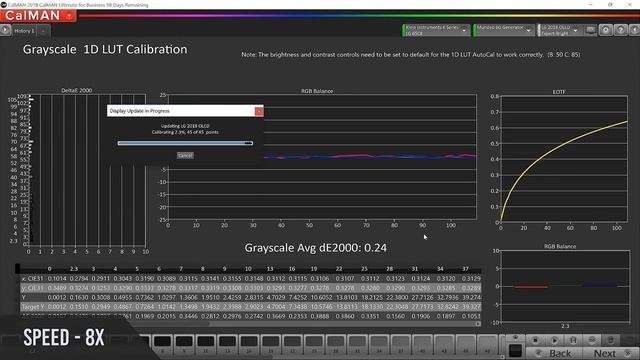Close the Display Update in Progress dialog

(x=259, y=111)
